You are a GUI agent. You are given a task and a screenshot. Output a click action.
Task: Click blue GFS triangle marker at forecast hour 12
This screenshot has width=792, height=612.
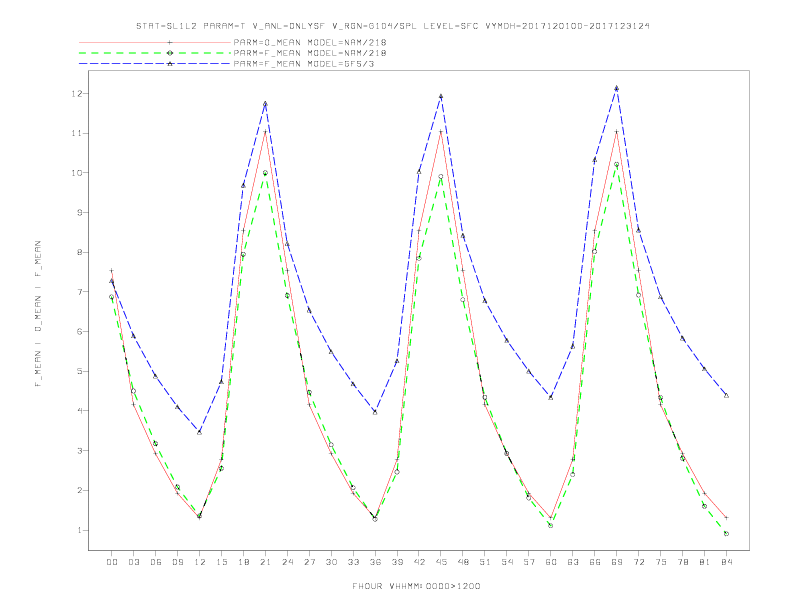200,432
